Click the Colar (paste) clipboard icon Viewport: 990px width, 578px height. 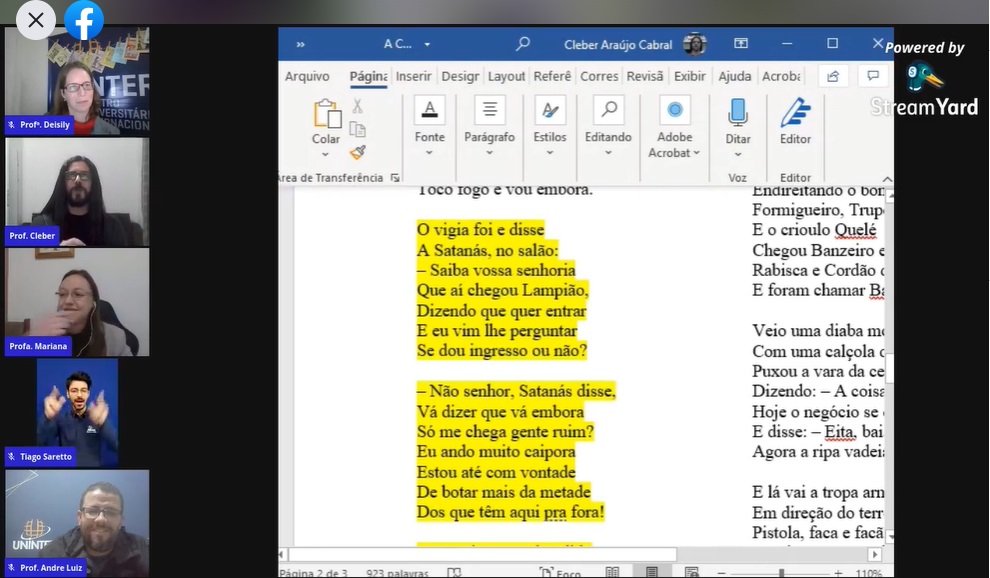[x=326, y=116]
